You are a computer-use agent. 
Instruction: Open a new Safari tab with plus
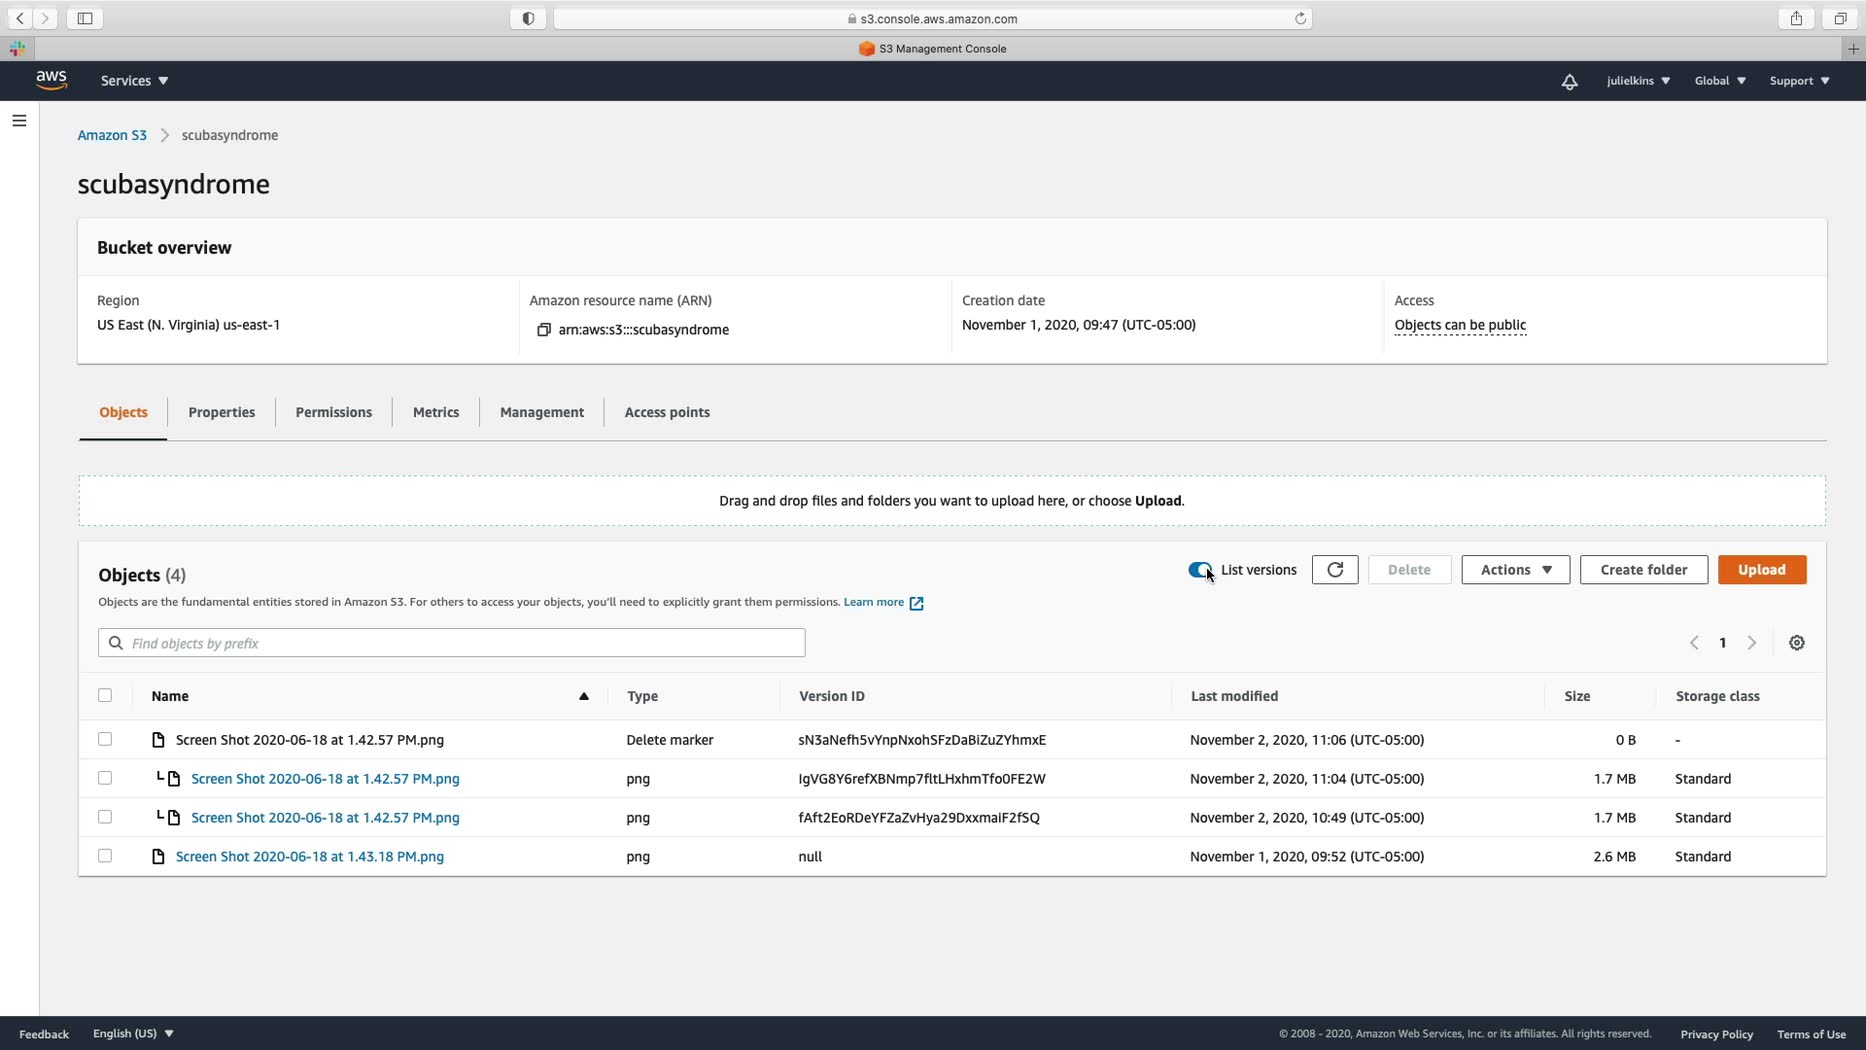1853,48
